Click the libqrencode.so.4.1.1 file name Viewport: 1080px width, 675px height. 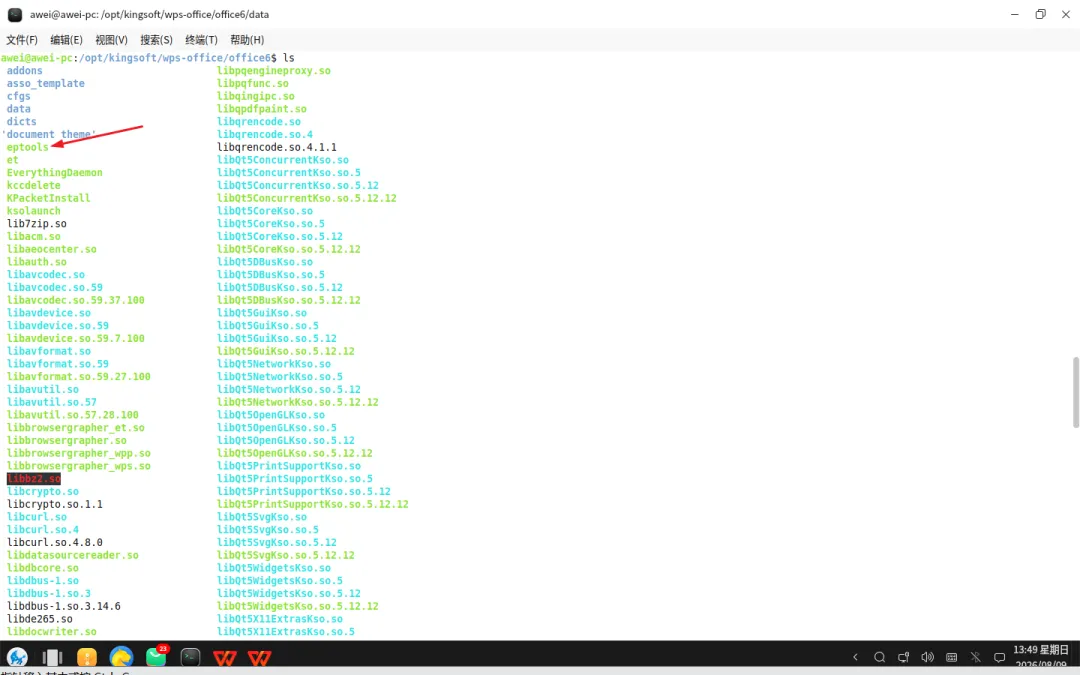pos(277,147)
